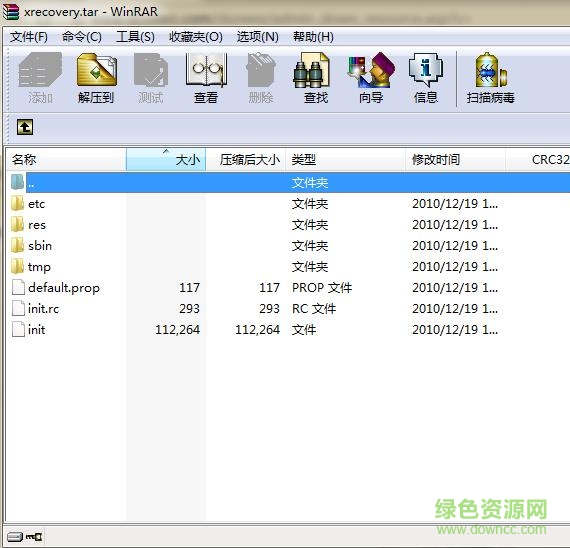Viewport: 570px width, 548px height.
Task: Select the default.prop file icon
Action: coord(18,288)
